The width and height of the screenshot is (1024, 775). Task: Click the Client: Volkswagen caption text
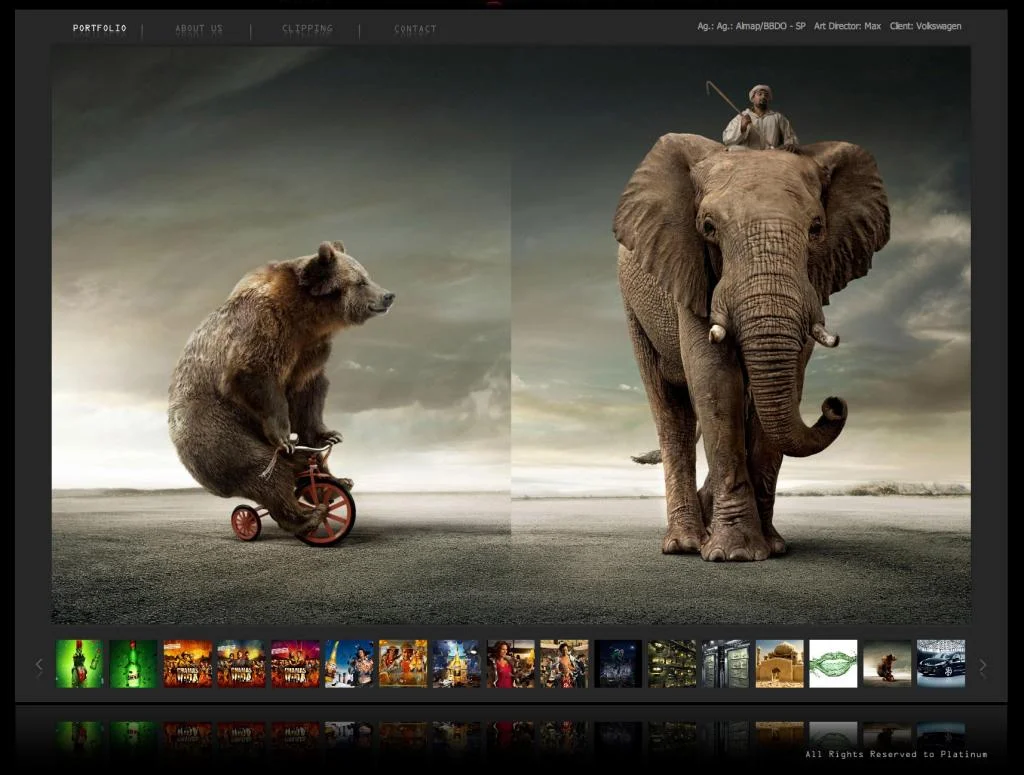click(x=925, y=26)
